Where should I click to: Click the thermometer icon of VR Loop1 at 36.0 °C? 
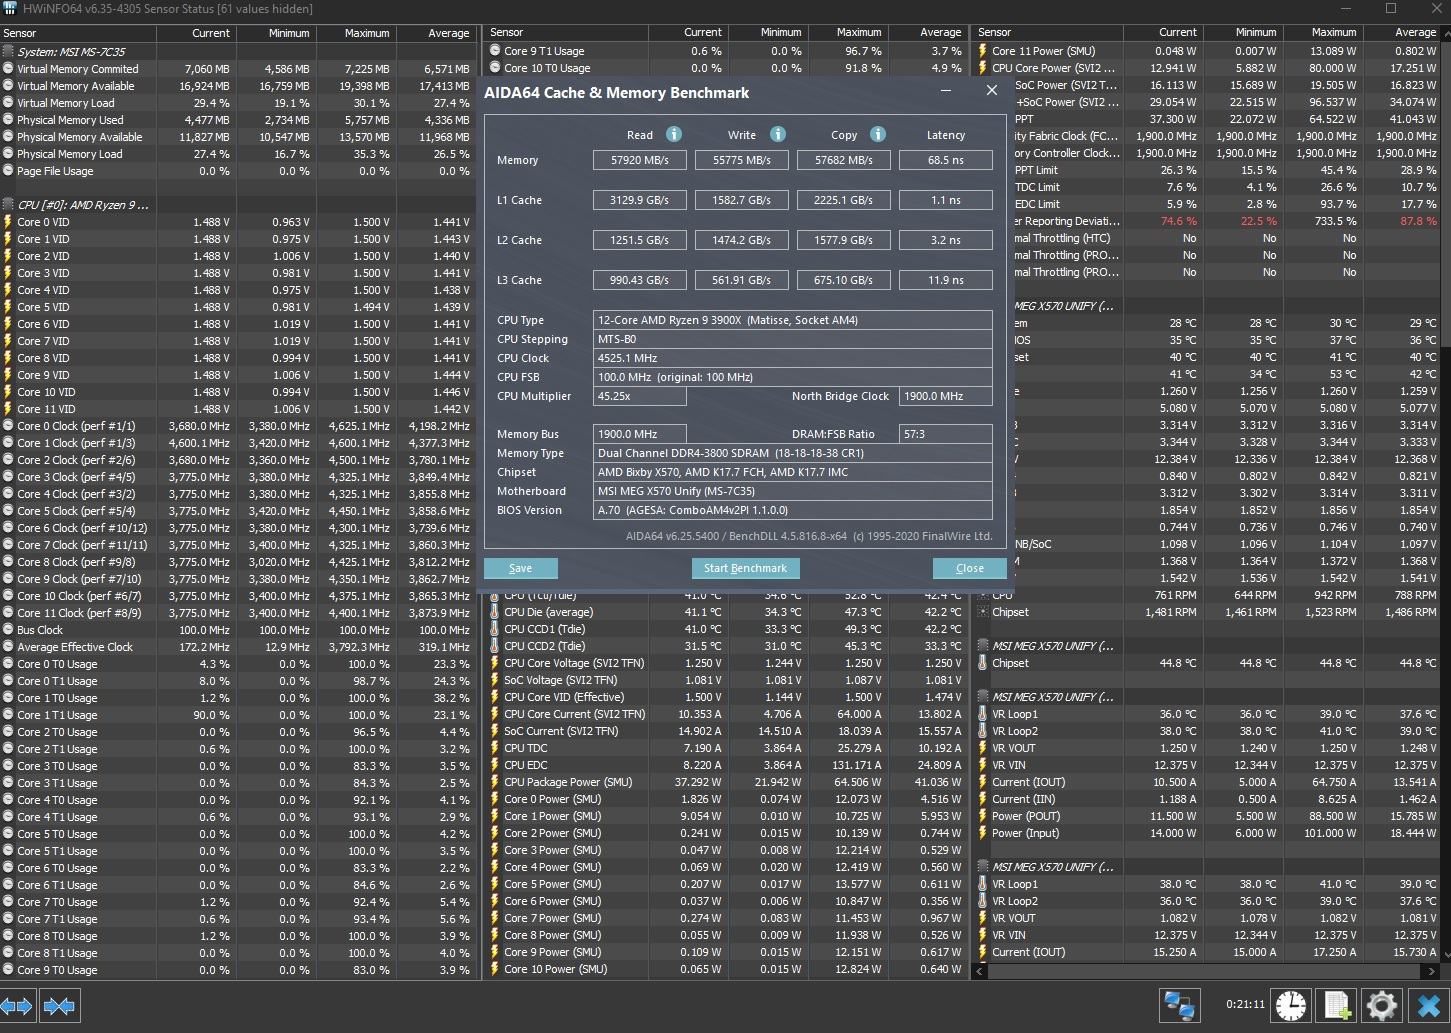coord(983,714)
